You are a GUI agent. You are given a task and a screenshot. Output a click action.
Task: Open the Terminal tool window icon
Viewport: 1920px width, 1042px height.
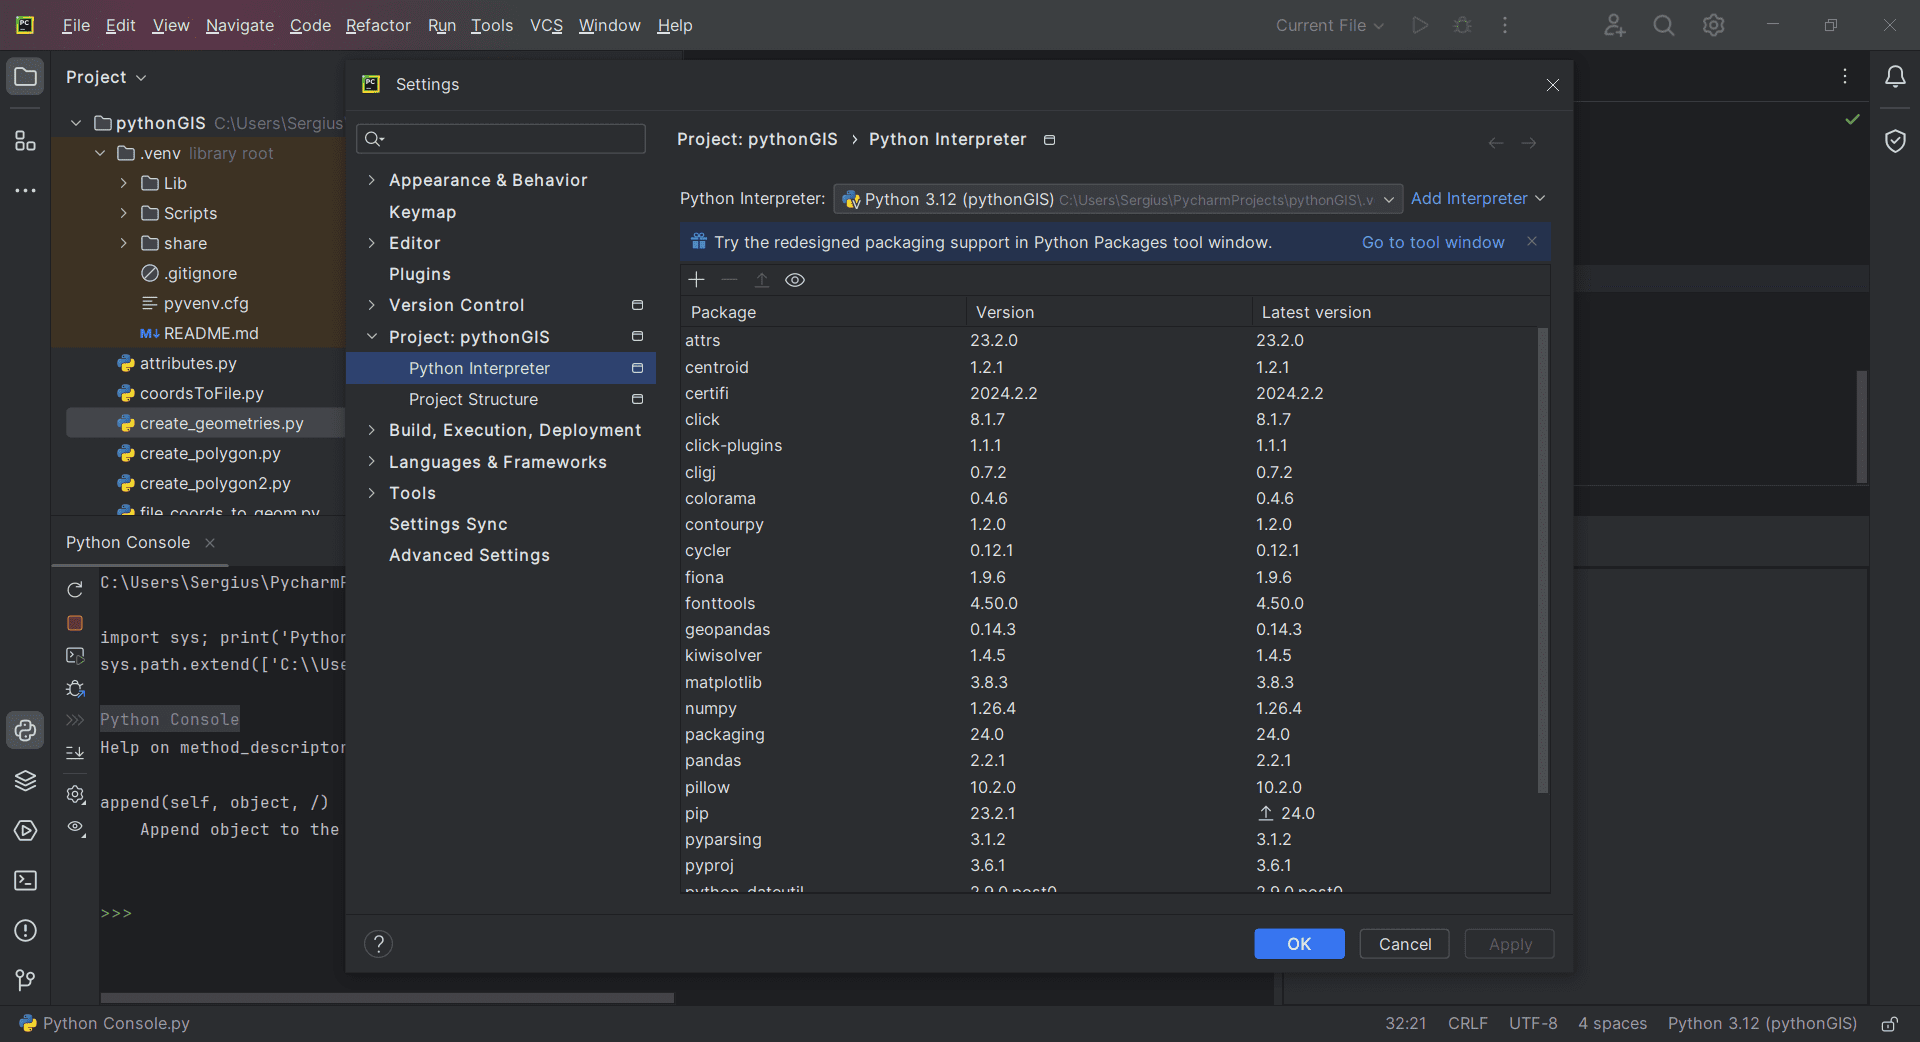pos(25,881)
